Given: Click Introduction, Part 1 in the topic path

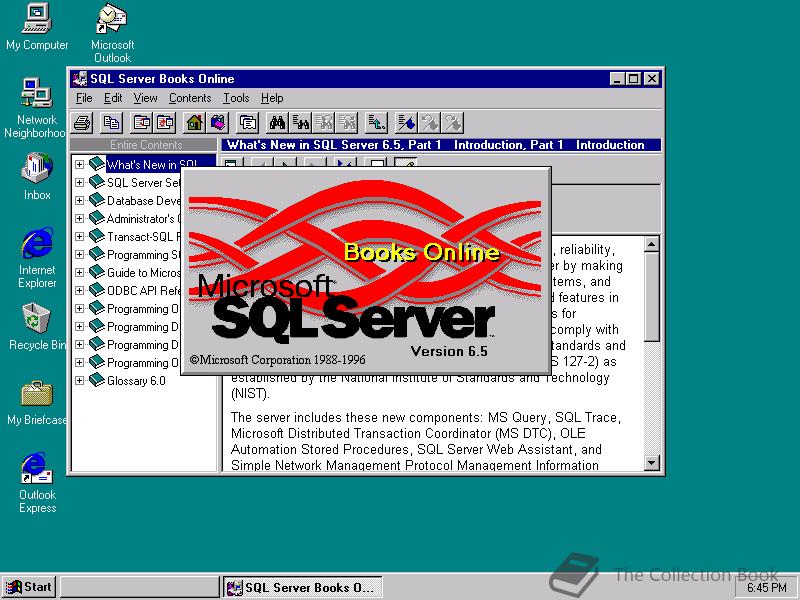Looking at the screenshot, I should (x=509, y=145).
